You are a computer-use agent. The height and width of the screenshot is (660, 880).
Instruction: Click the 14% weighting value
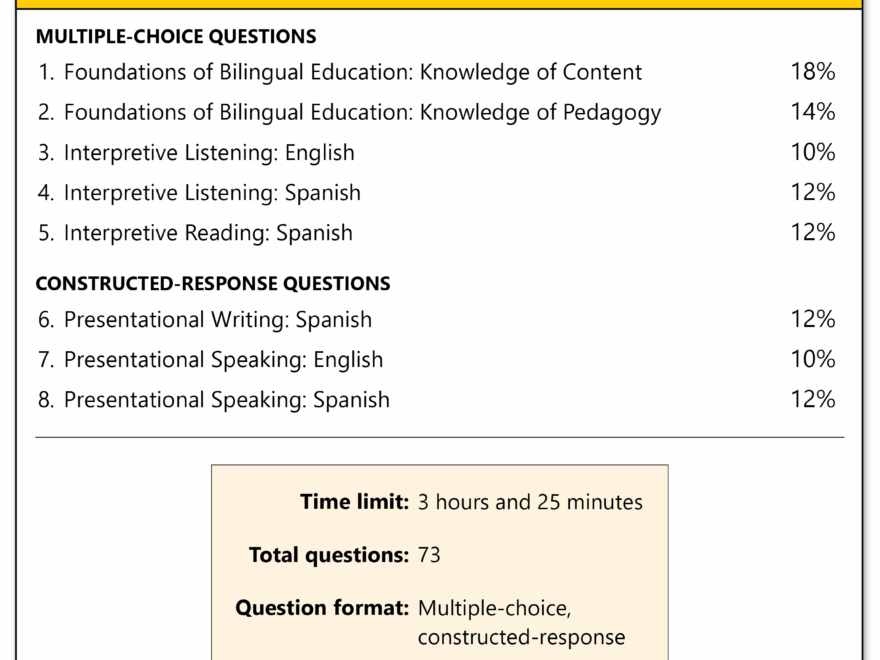tap(812, 112)
